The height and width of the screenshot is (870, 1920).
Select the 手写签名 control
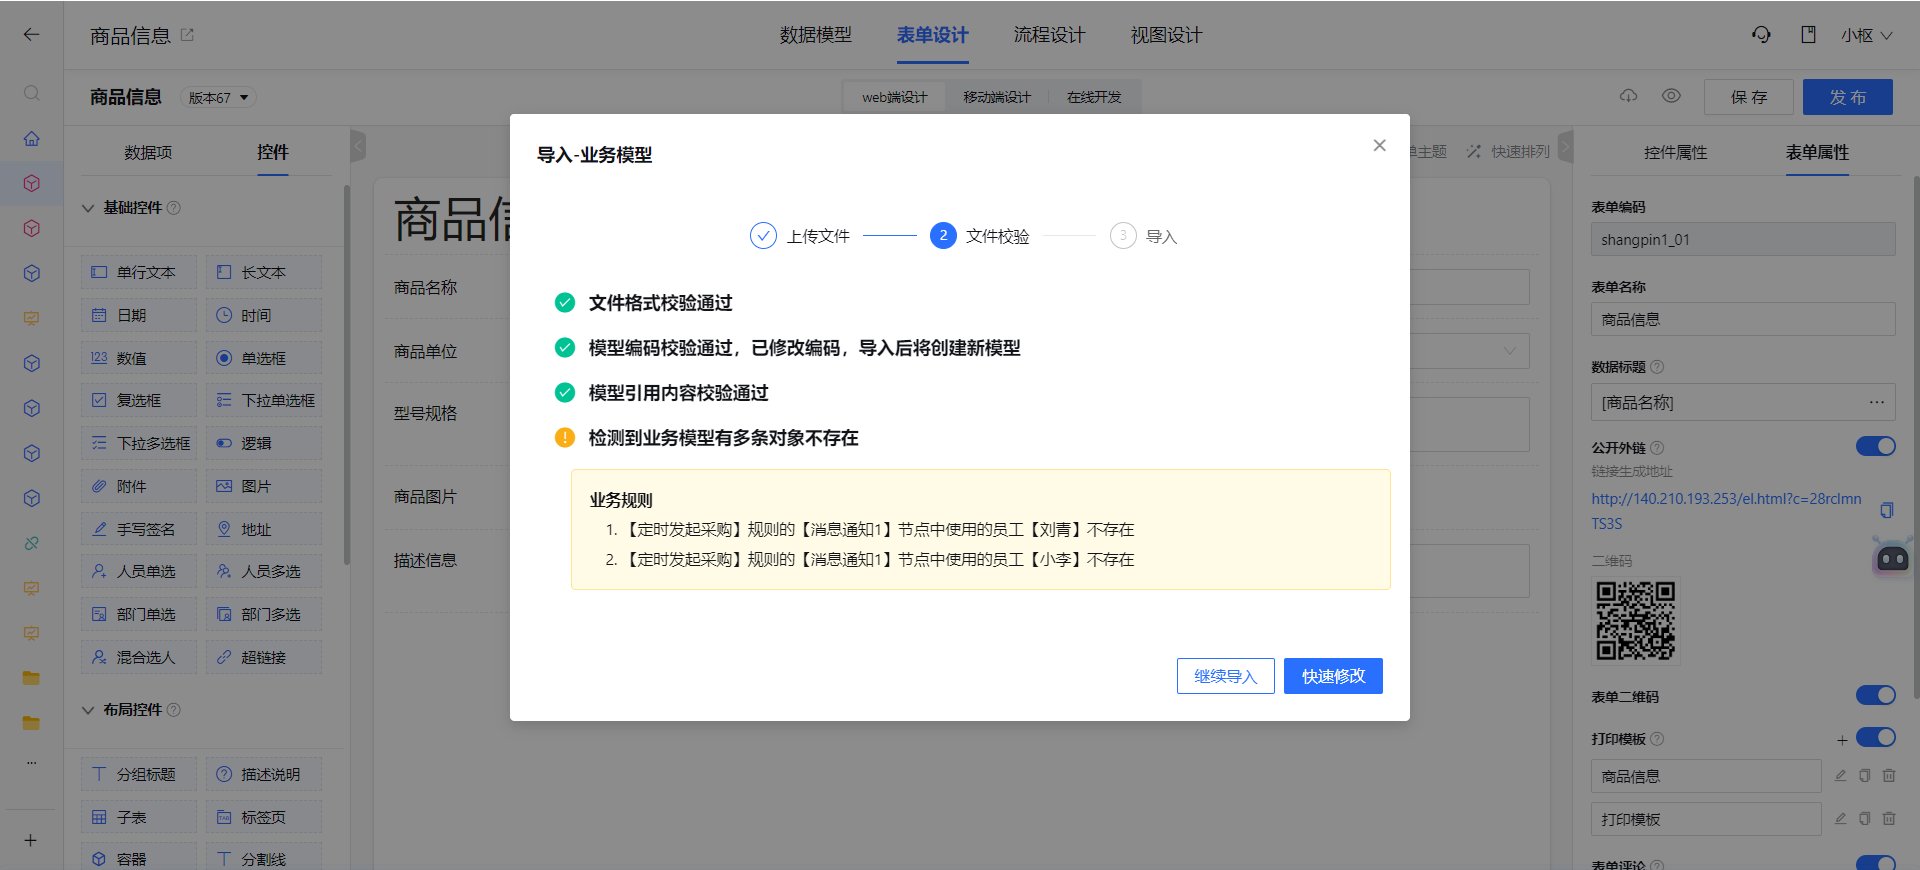(x=139, y=529)
